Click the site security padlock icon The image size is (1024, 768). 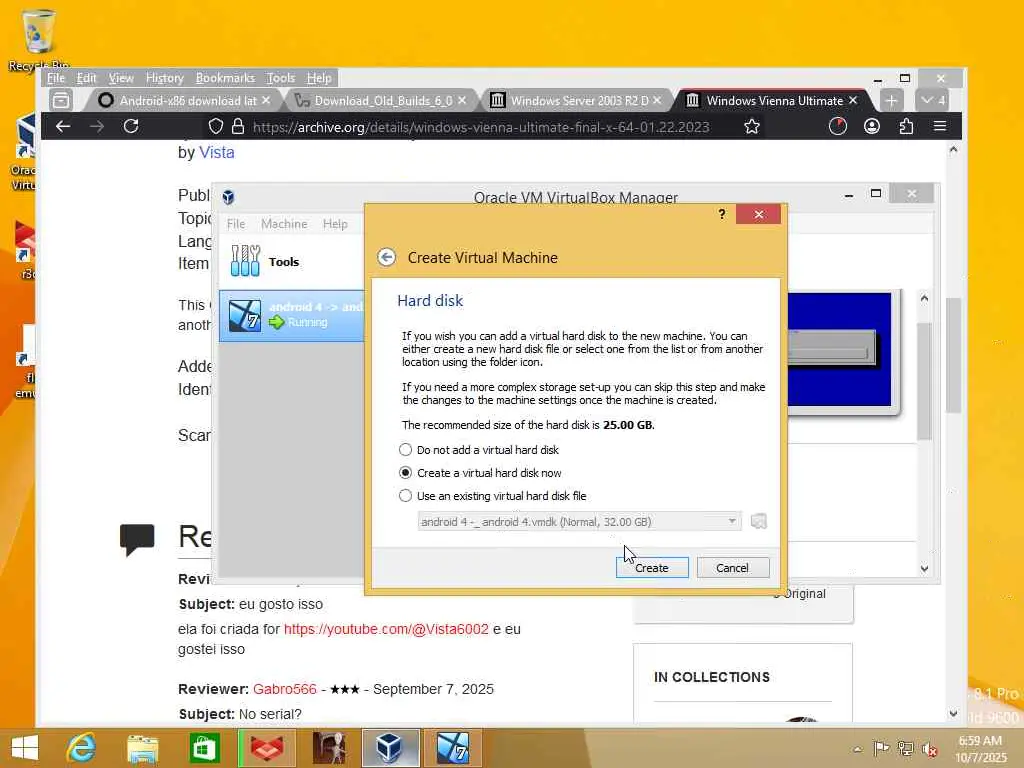(x=238, y=126)
